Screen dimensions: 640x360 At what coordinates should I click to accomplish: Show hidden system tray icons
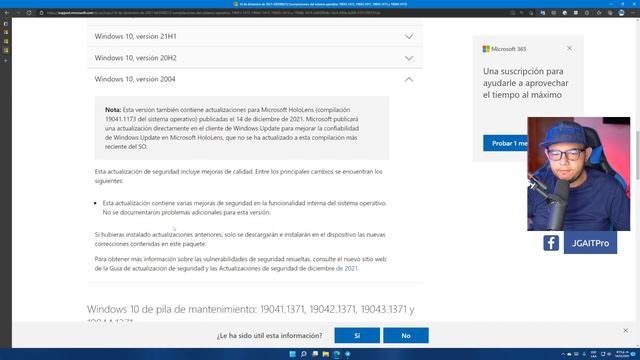(563, 354)
